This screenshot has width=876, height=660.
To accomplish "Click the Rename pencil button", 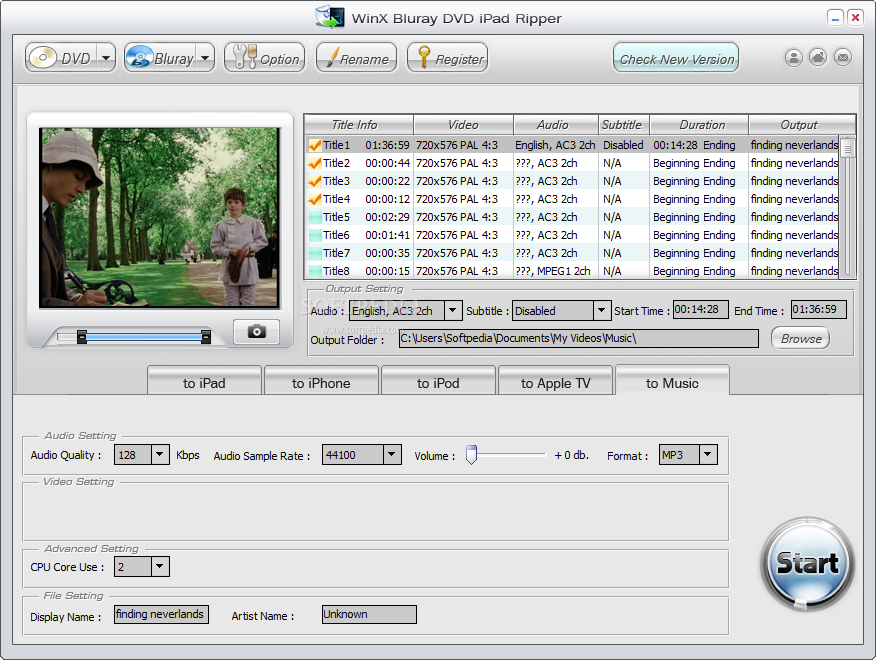I will click(x=356, y=58).
